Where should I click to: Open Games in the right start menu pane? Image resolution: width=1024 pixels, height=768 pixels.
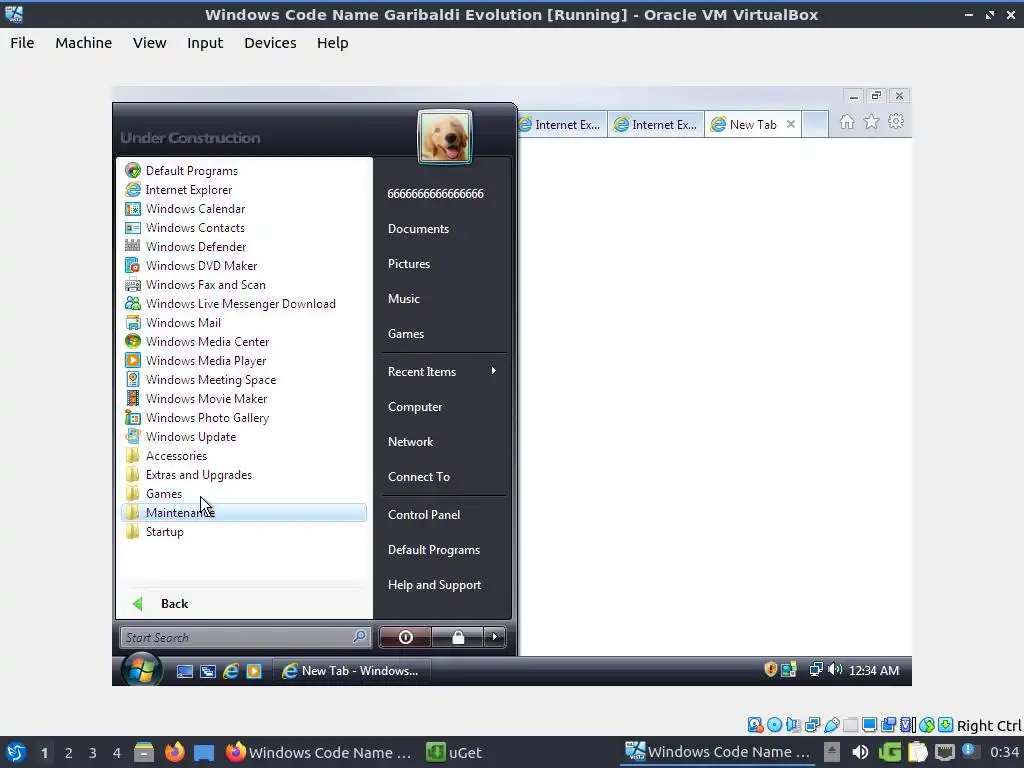(x=406, y=333)
